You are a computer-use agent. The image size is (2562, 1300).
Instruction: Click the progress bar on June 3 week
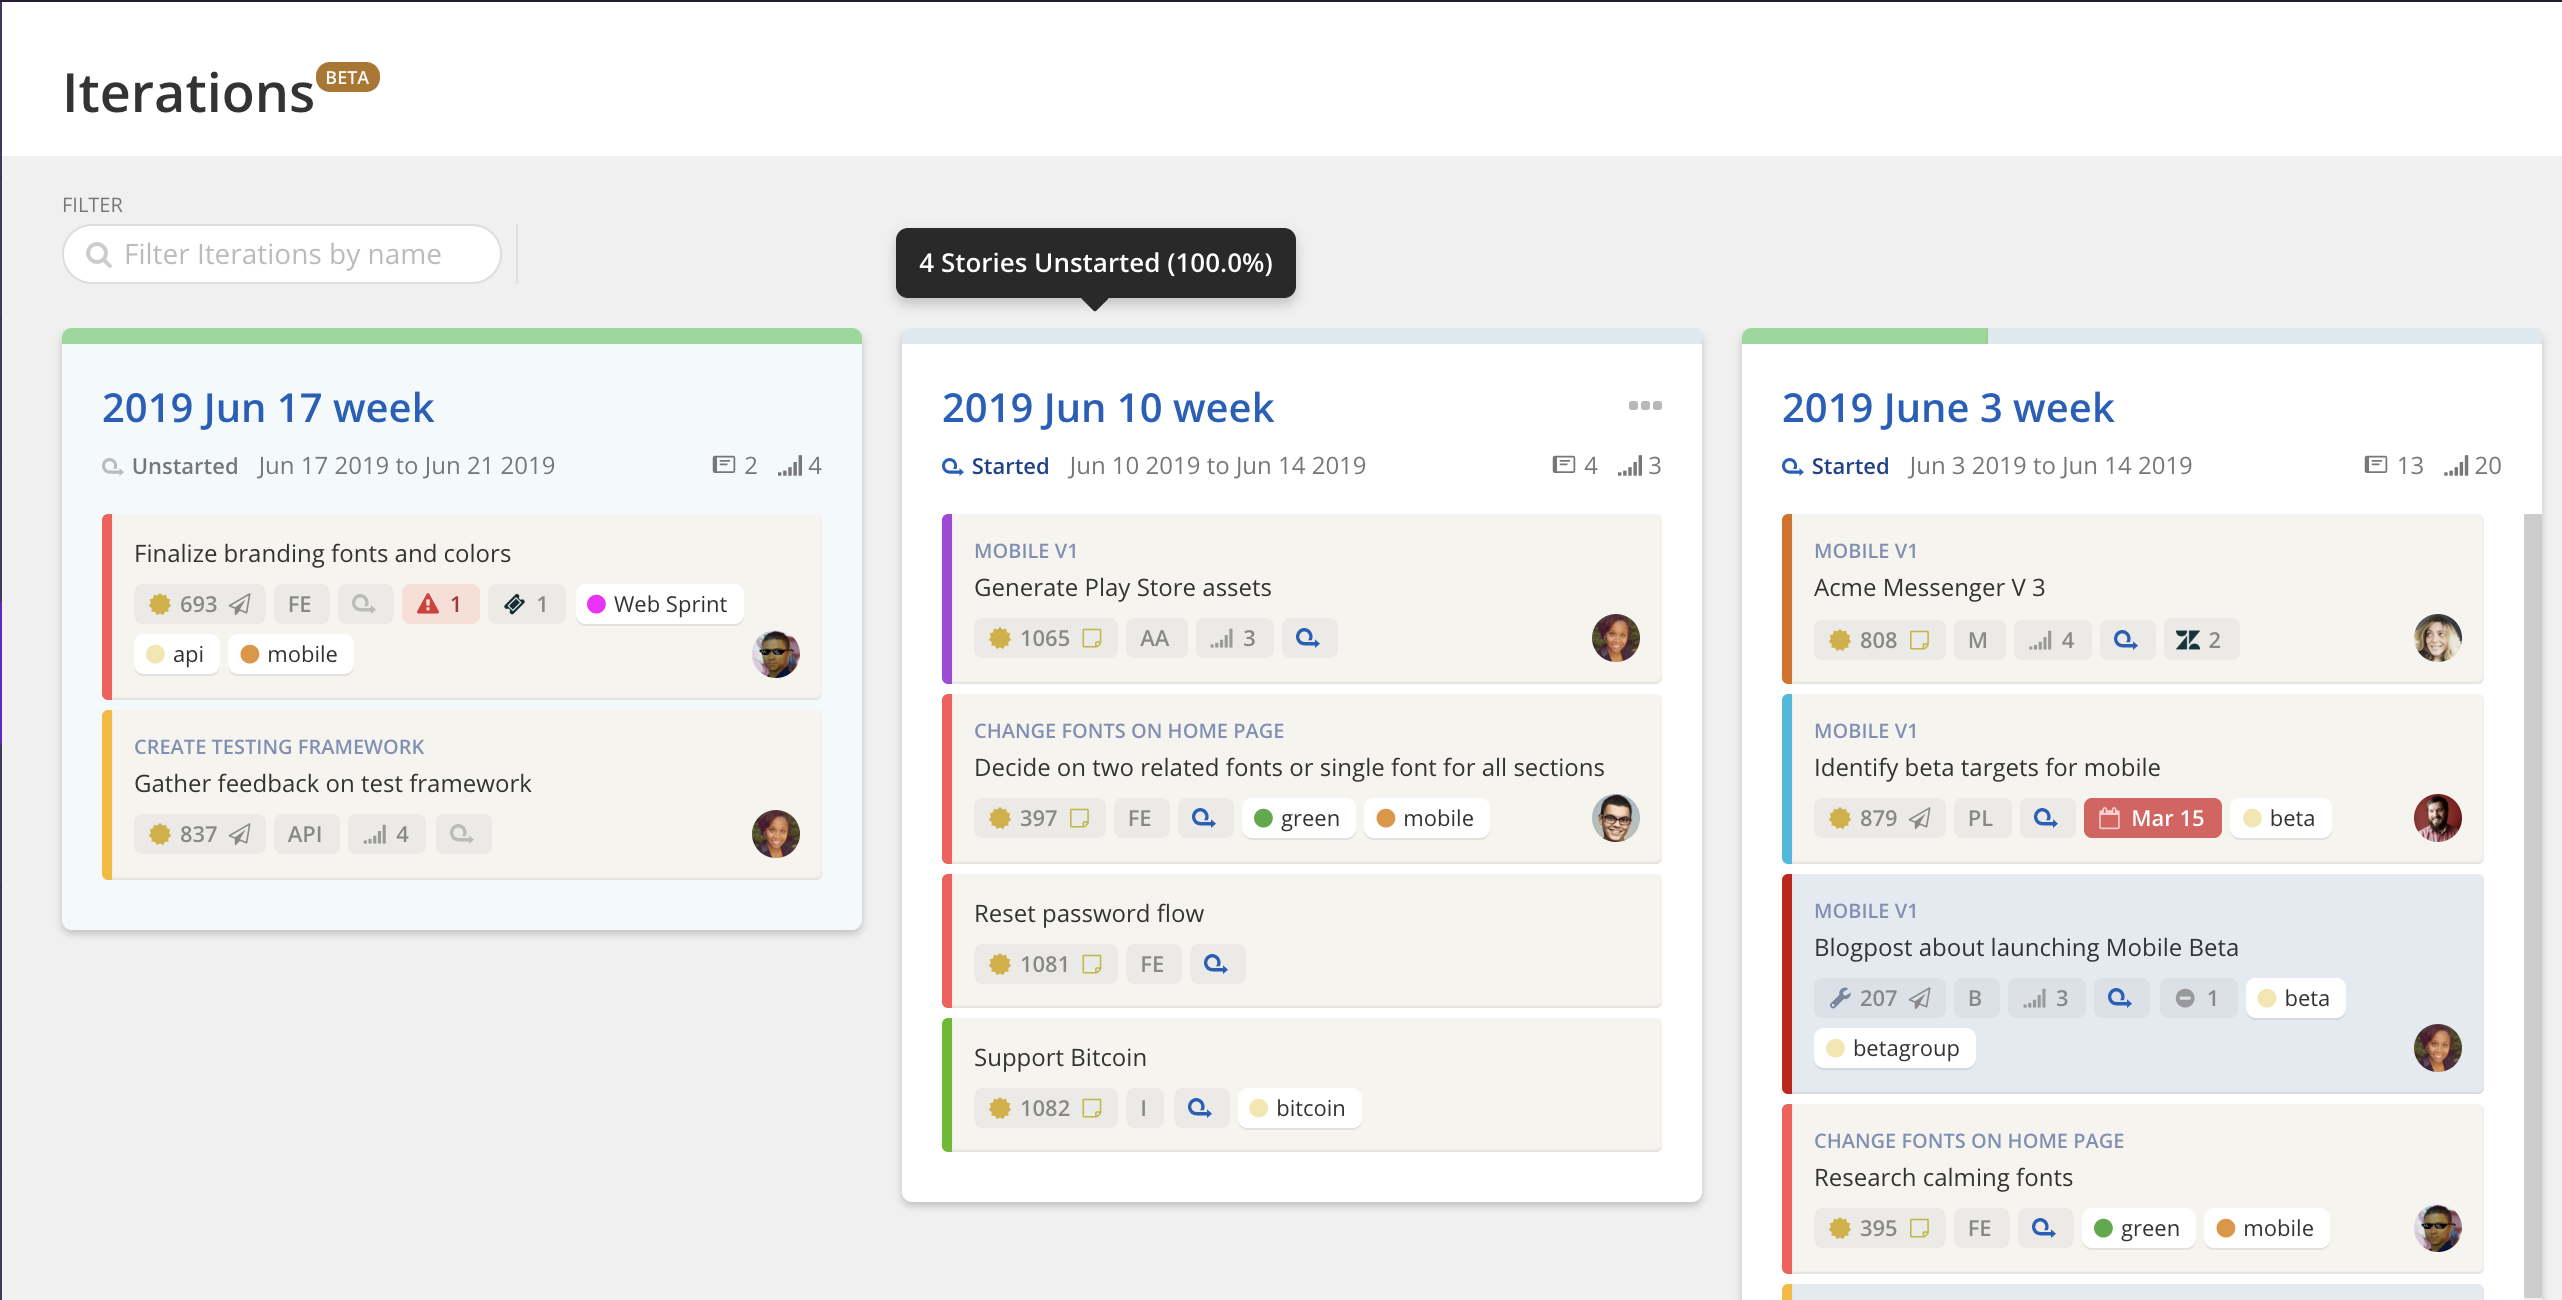pos(2142,336)
